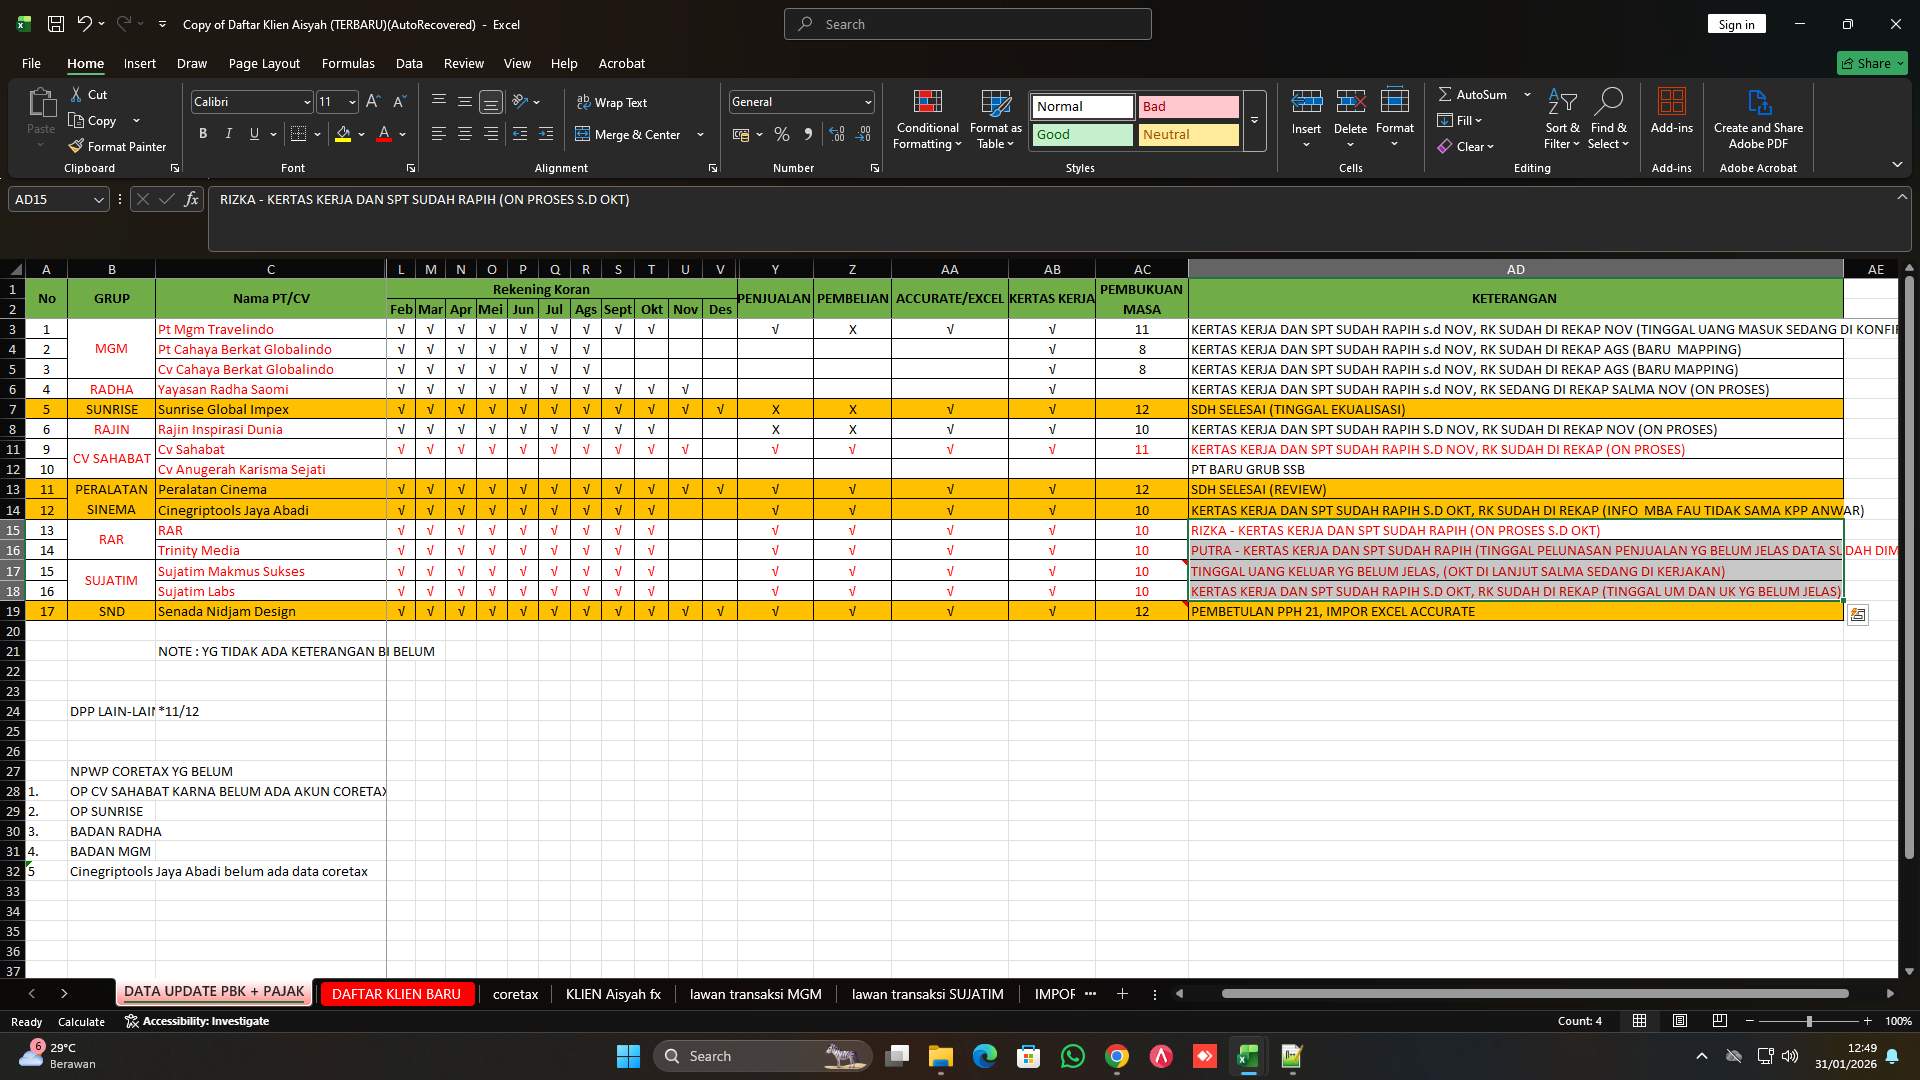Open the General number format dropdown

(x=867, y=102)
